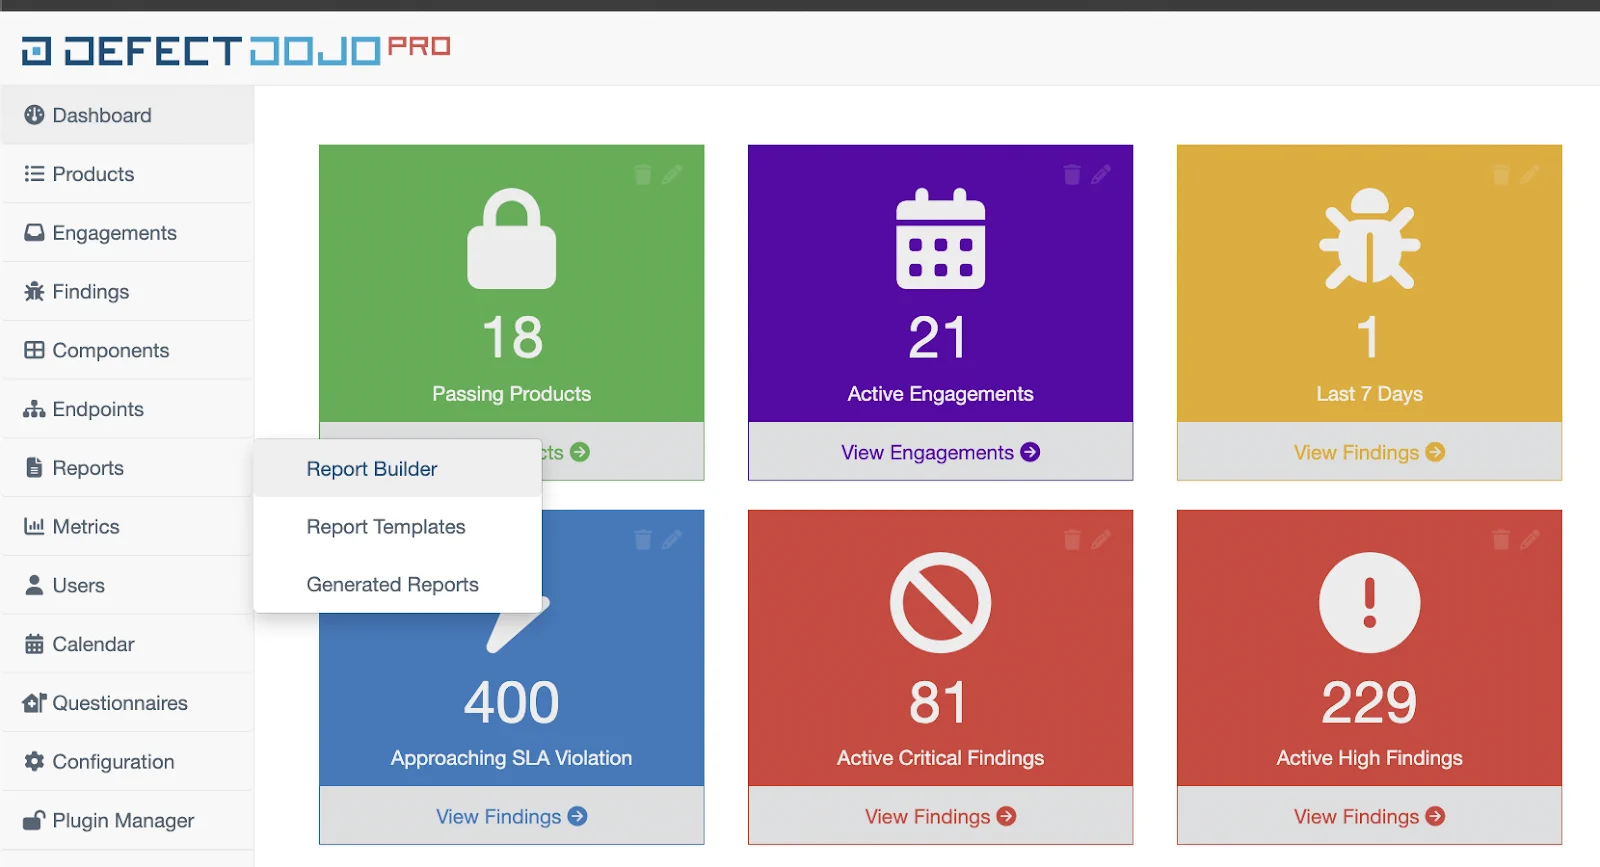
Task: Open the View Engagements link
Action: 940,453
